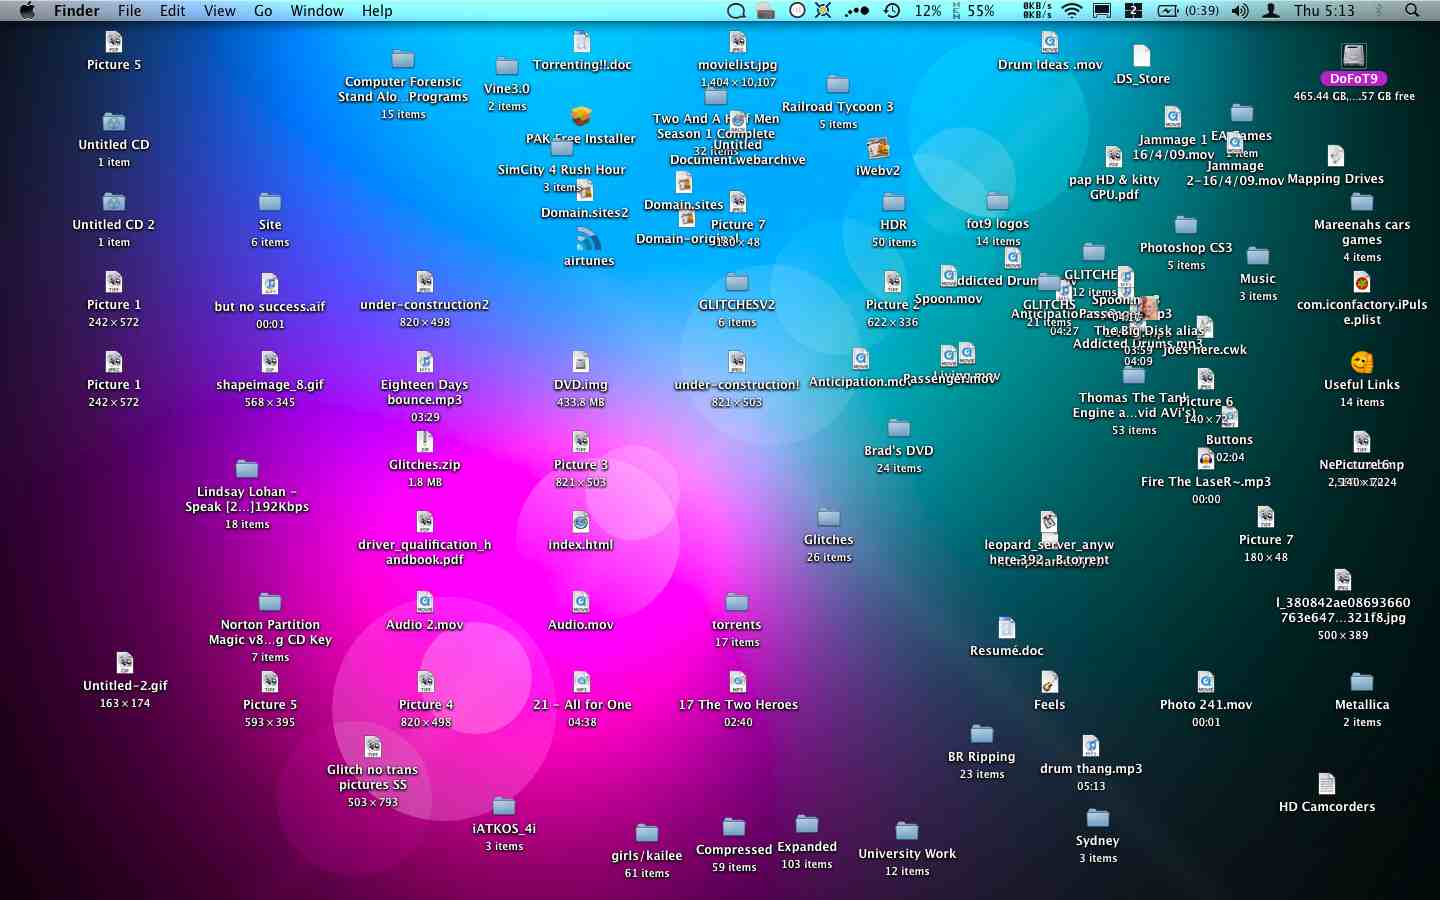
Task: Select the Expanded folder icon
Action: pos(807,824)
